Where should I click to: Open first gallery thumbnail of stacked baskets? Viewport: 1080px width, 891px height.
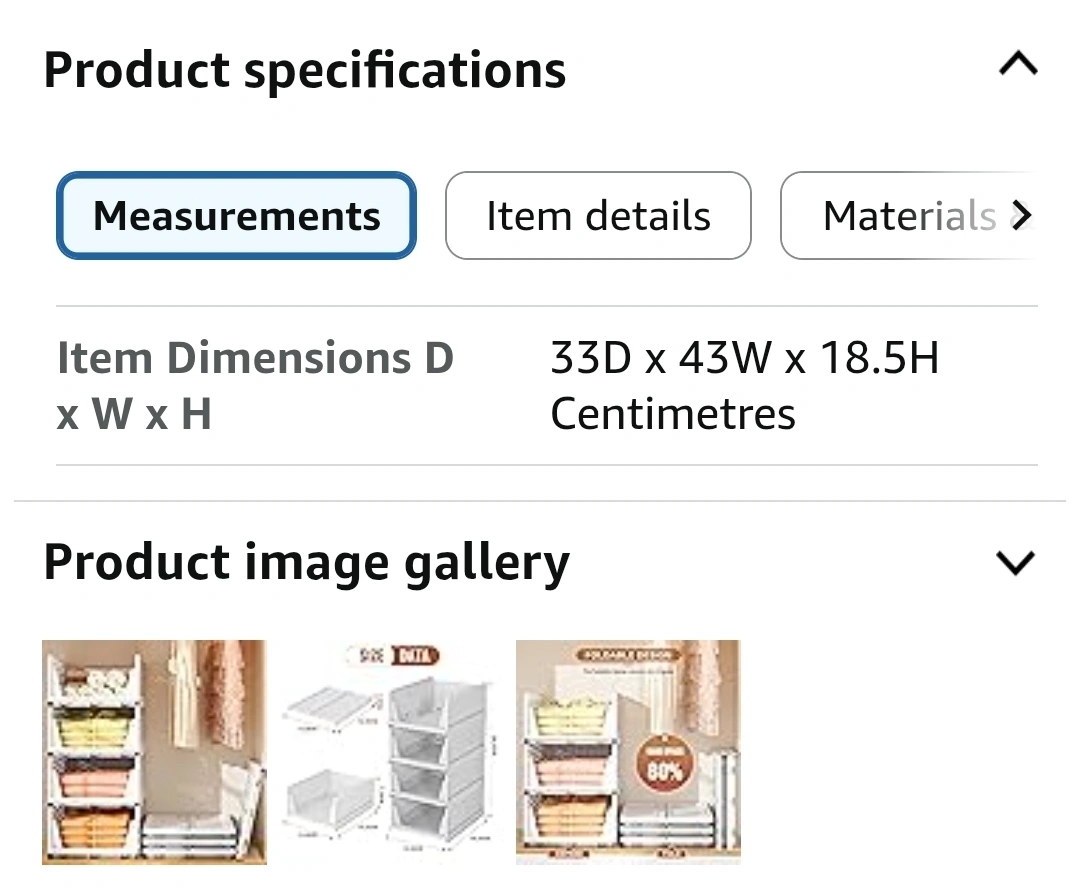tap(154, 752)
